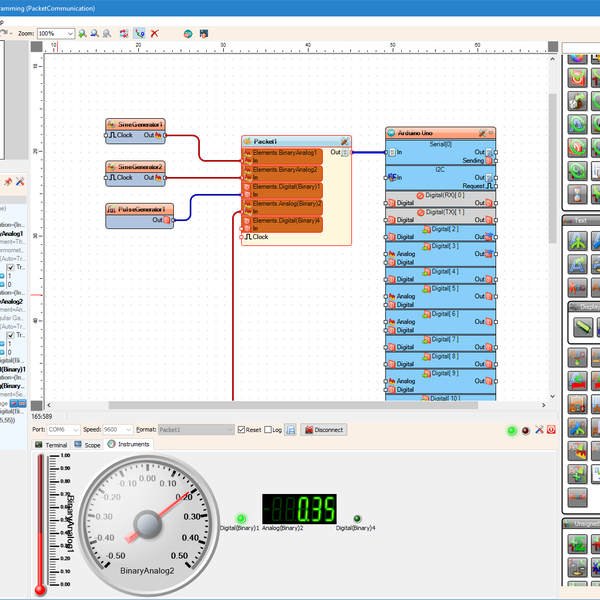Screen dimensions: 600x600
Task: Click the pin icon in Properties panel
Action: tap(7, 181)
